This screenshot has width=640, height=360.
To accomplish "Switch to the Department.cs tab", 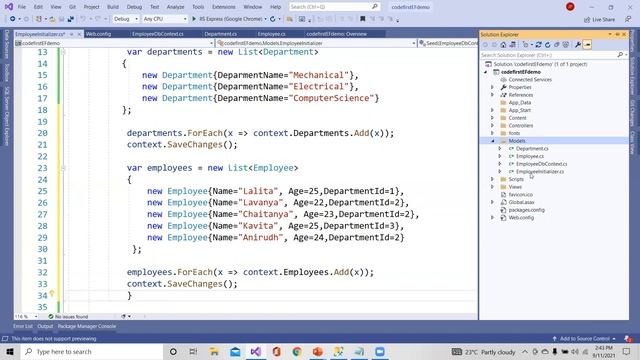I will (x=220, y=34).
